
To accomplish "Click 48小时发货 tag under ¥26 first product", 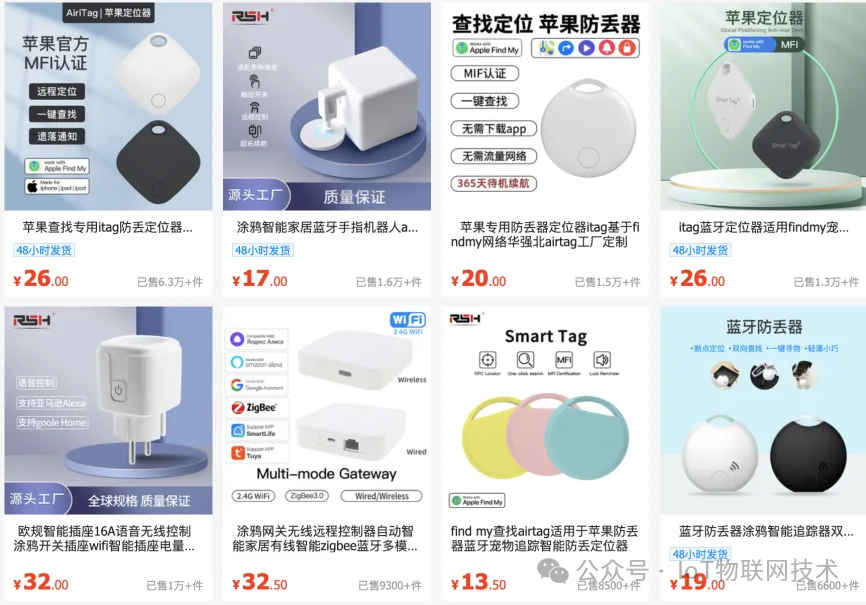I will (x=44, y=250).
